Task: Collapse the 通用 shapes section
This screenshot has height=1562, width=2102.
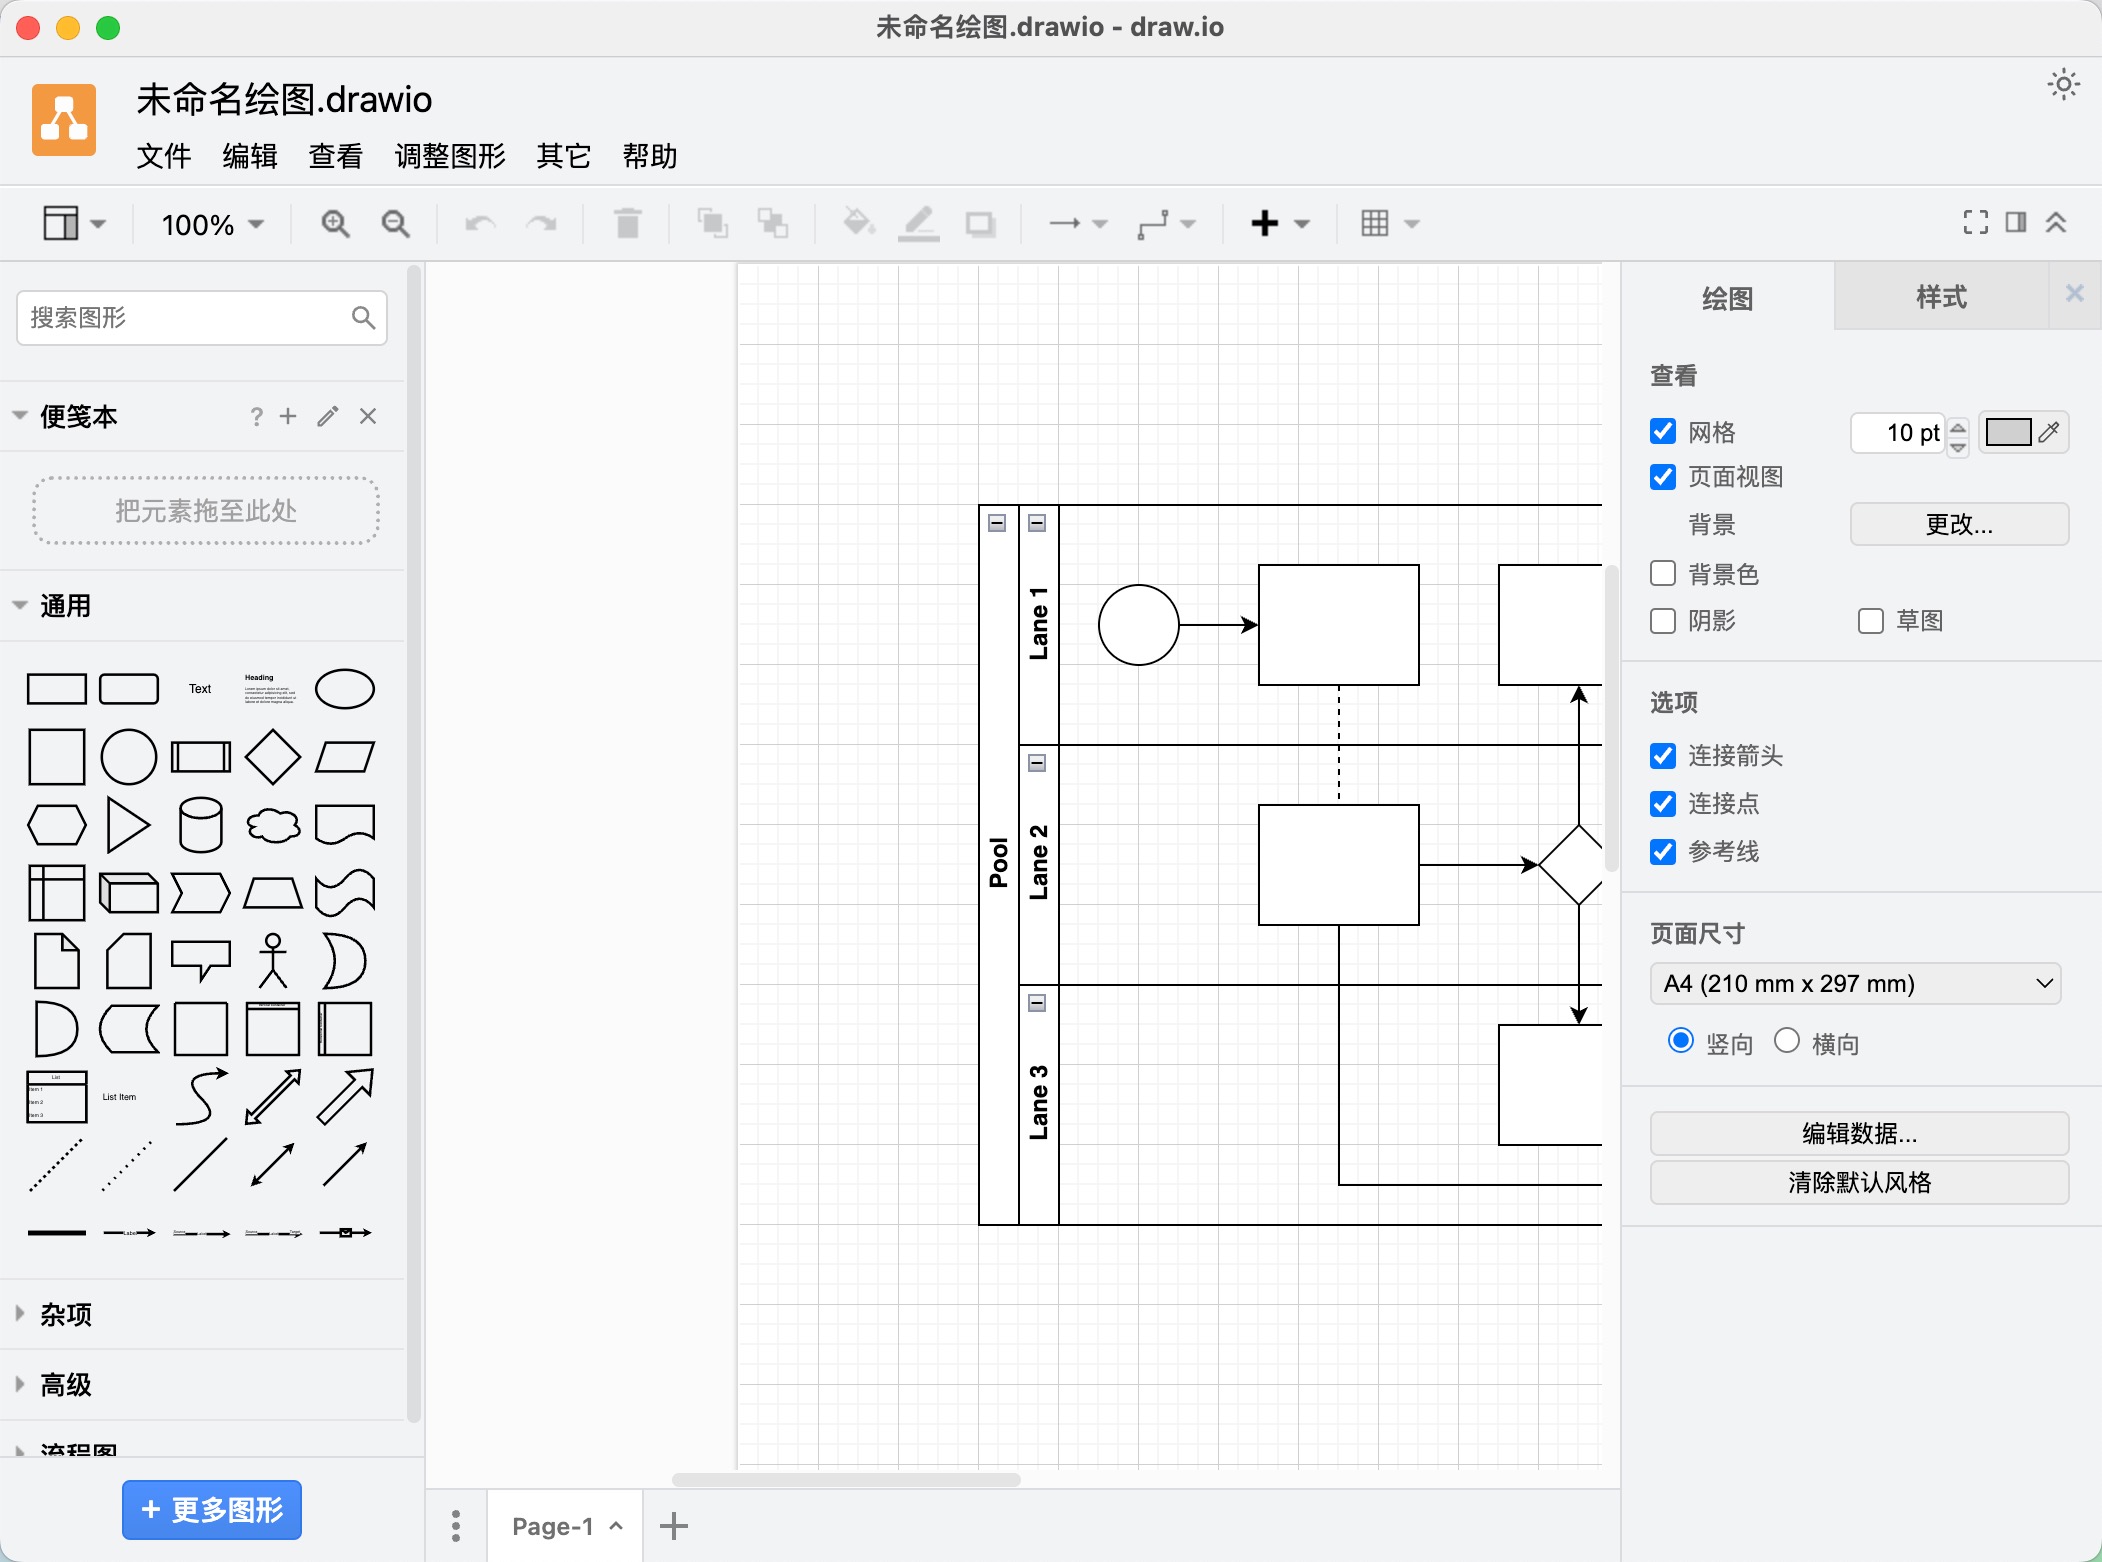Action: pyautogui.click(x=20, y=605)
